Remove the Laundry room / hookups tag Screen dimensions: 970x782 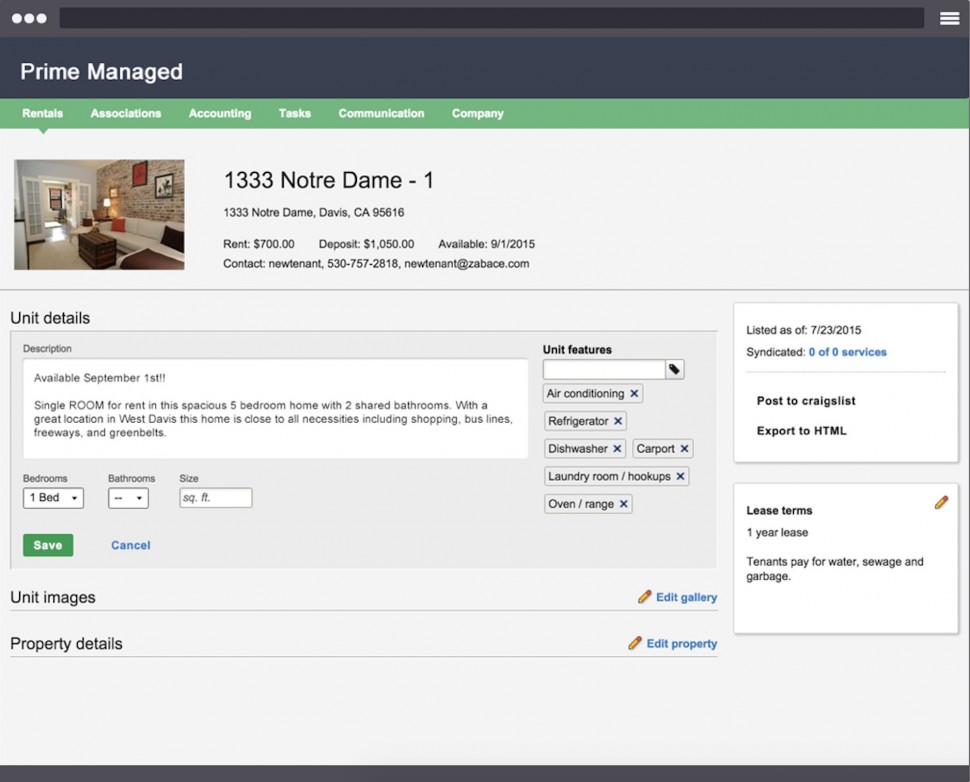680,477
